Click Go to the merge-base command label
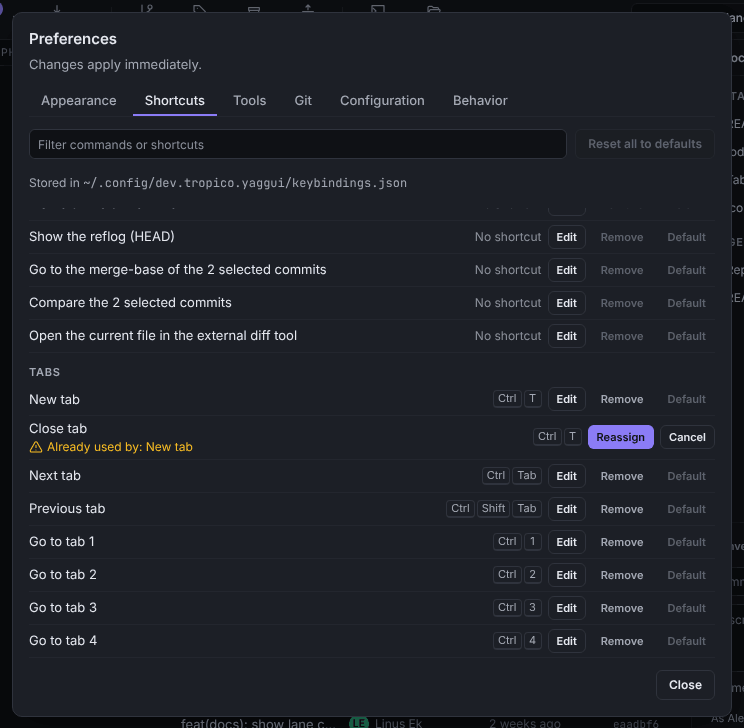 pyautogui.click(x=177, y=270)
